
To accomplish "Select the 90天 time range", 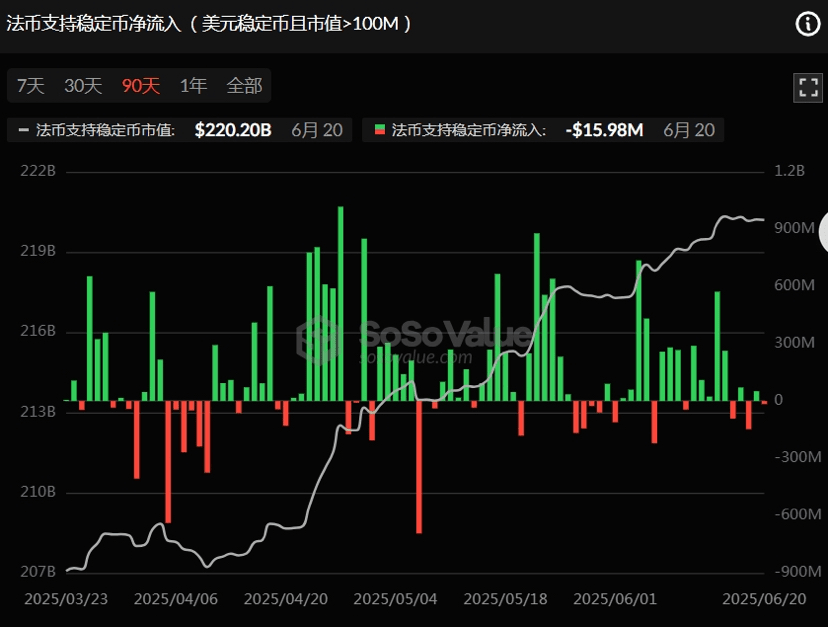I will tap(140, 86).
